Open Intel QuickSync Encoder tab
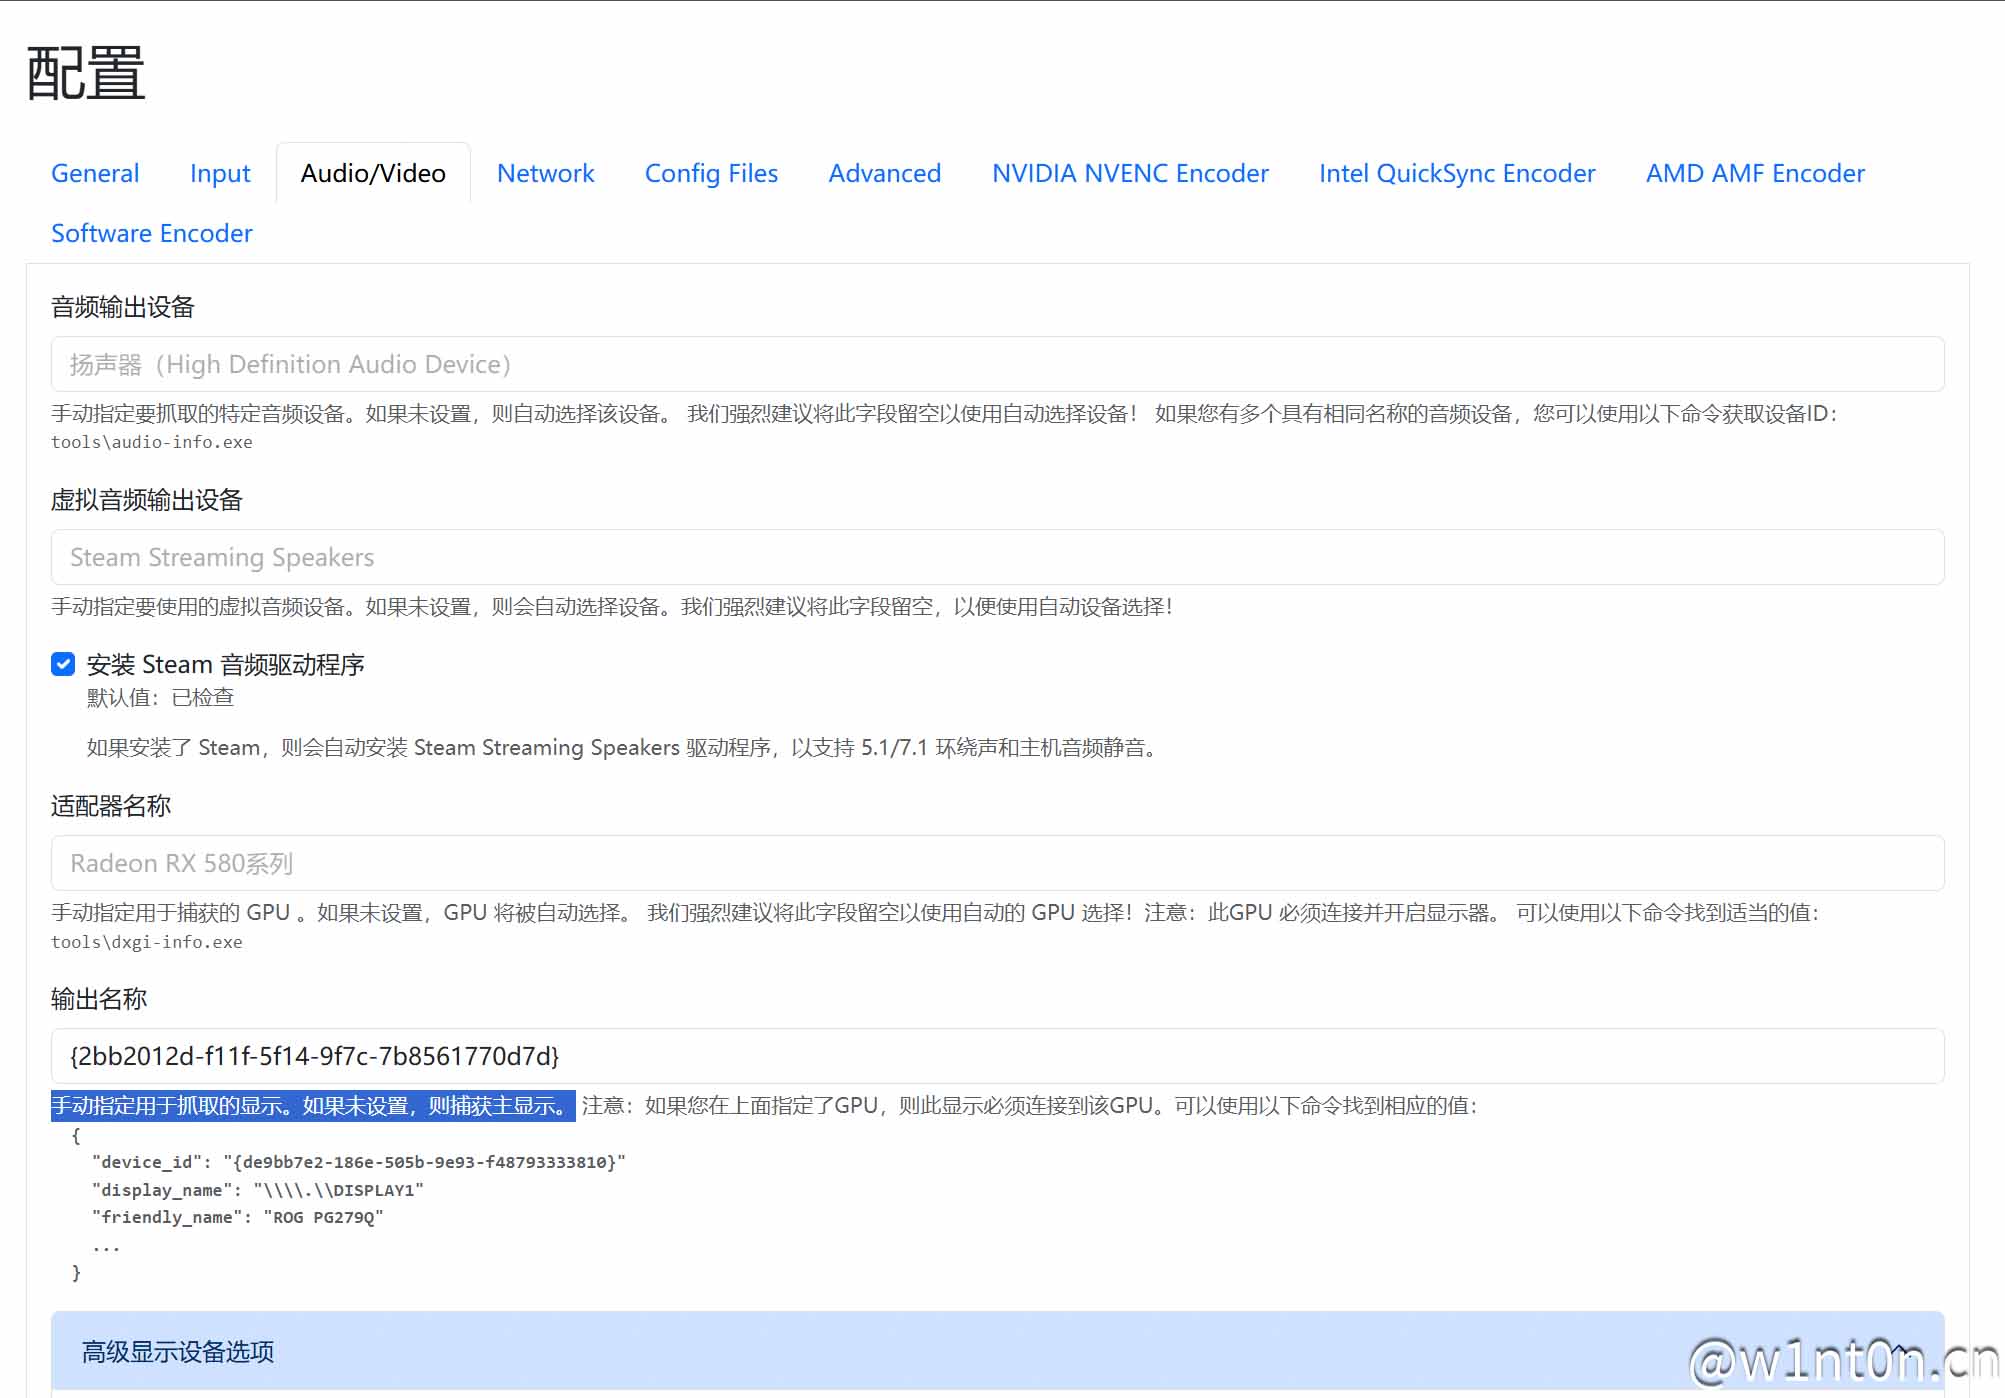2005x1398 pixels. pyautogui.click(x=1457, y=173)
